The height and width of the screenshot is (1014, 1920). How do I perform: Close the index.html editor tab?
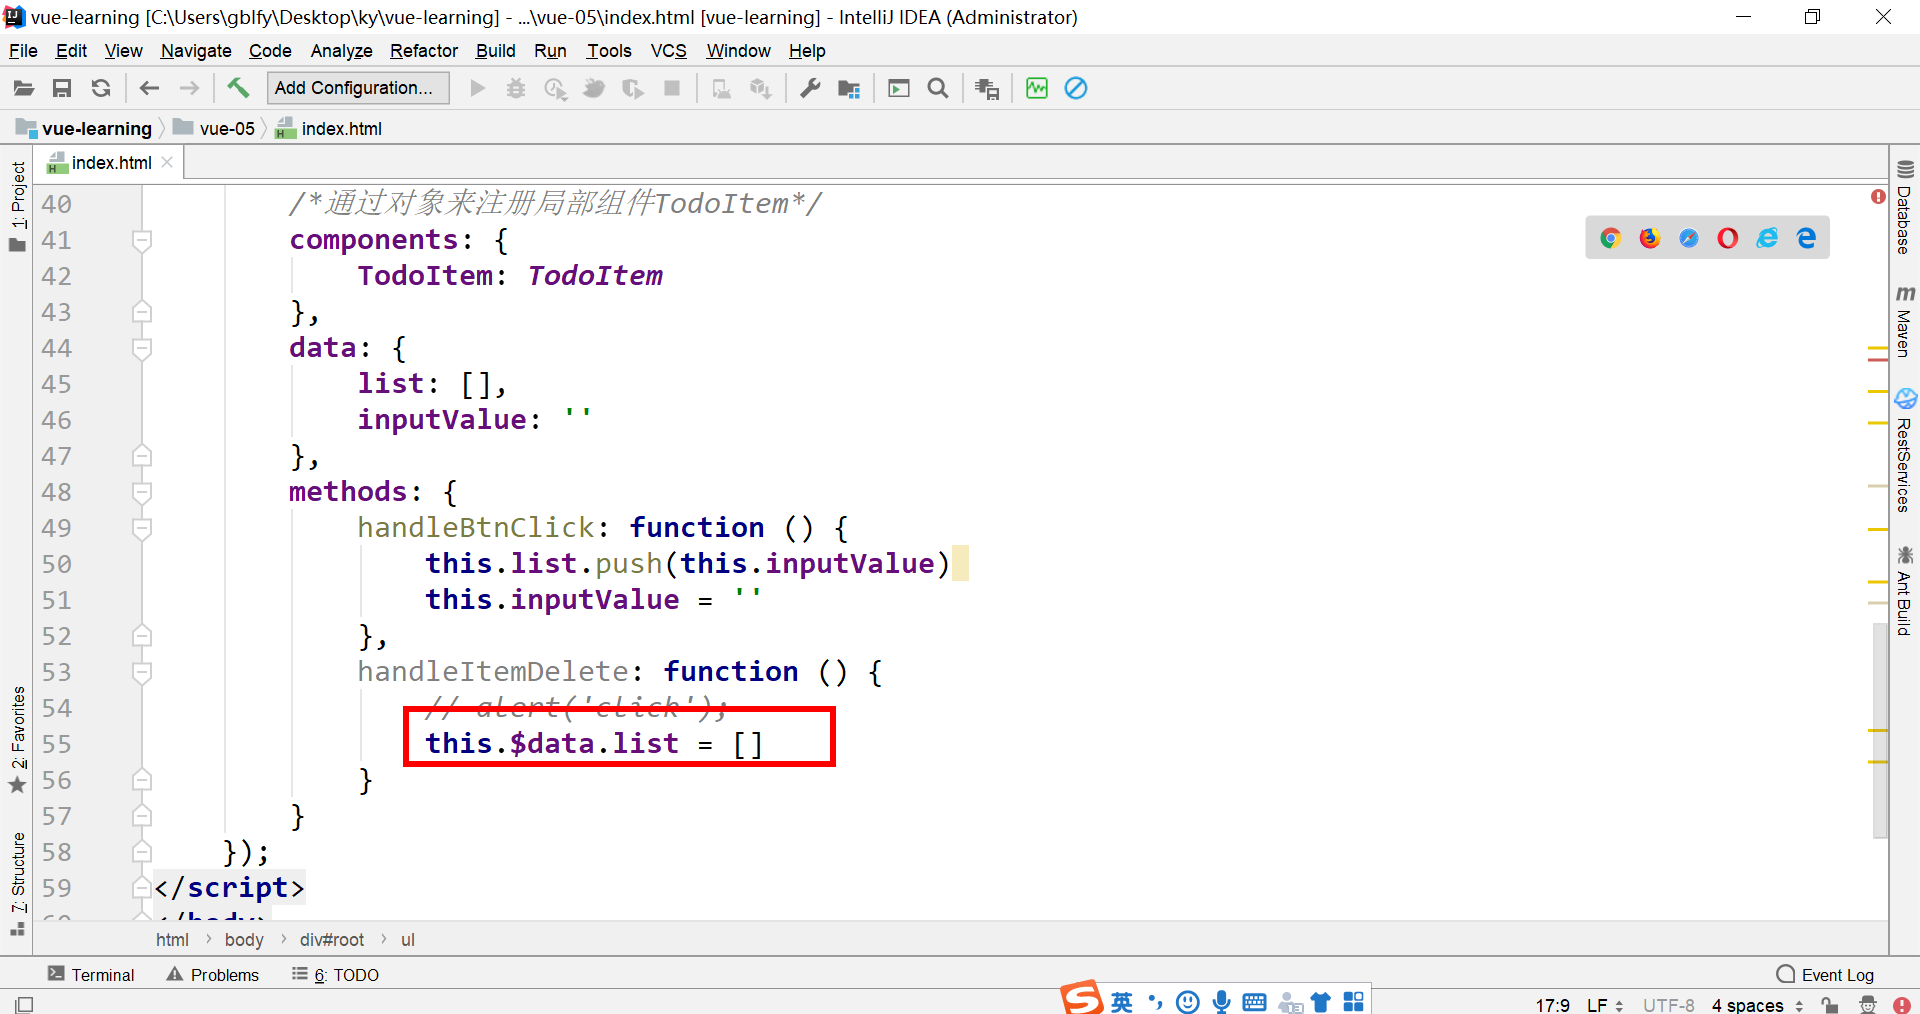click(167, 162)
